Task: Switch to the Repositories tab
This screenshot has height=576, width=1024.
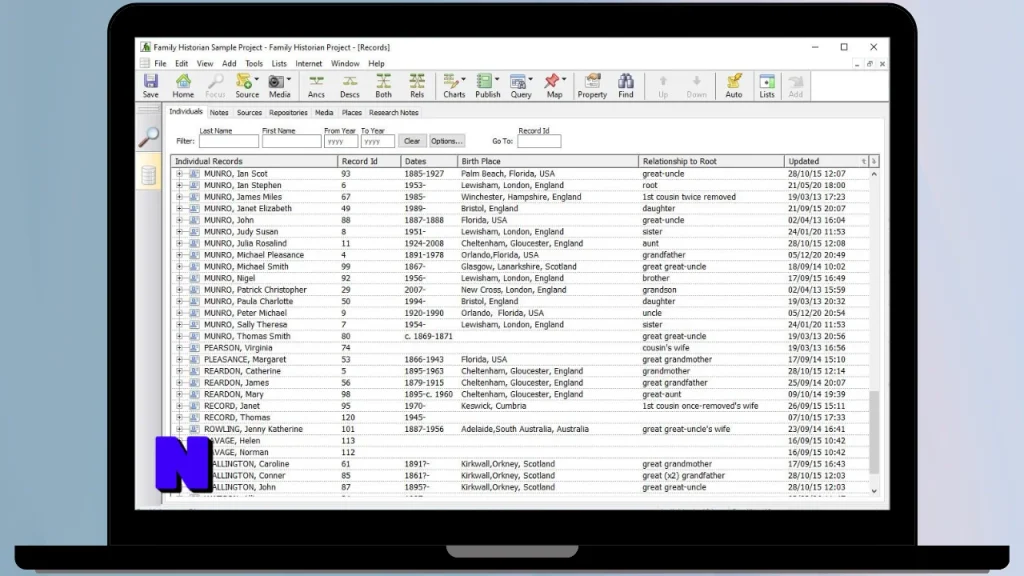Action: pos(288,112)
